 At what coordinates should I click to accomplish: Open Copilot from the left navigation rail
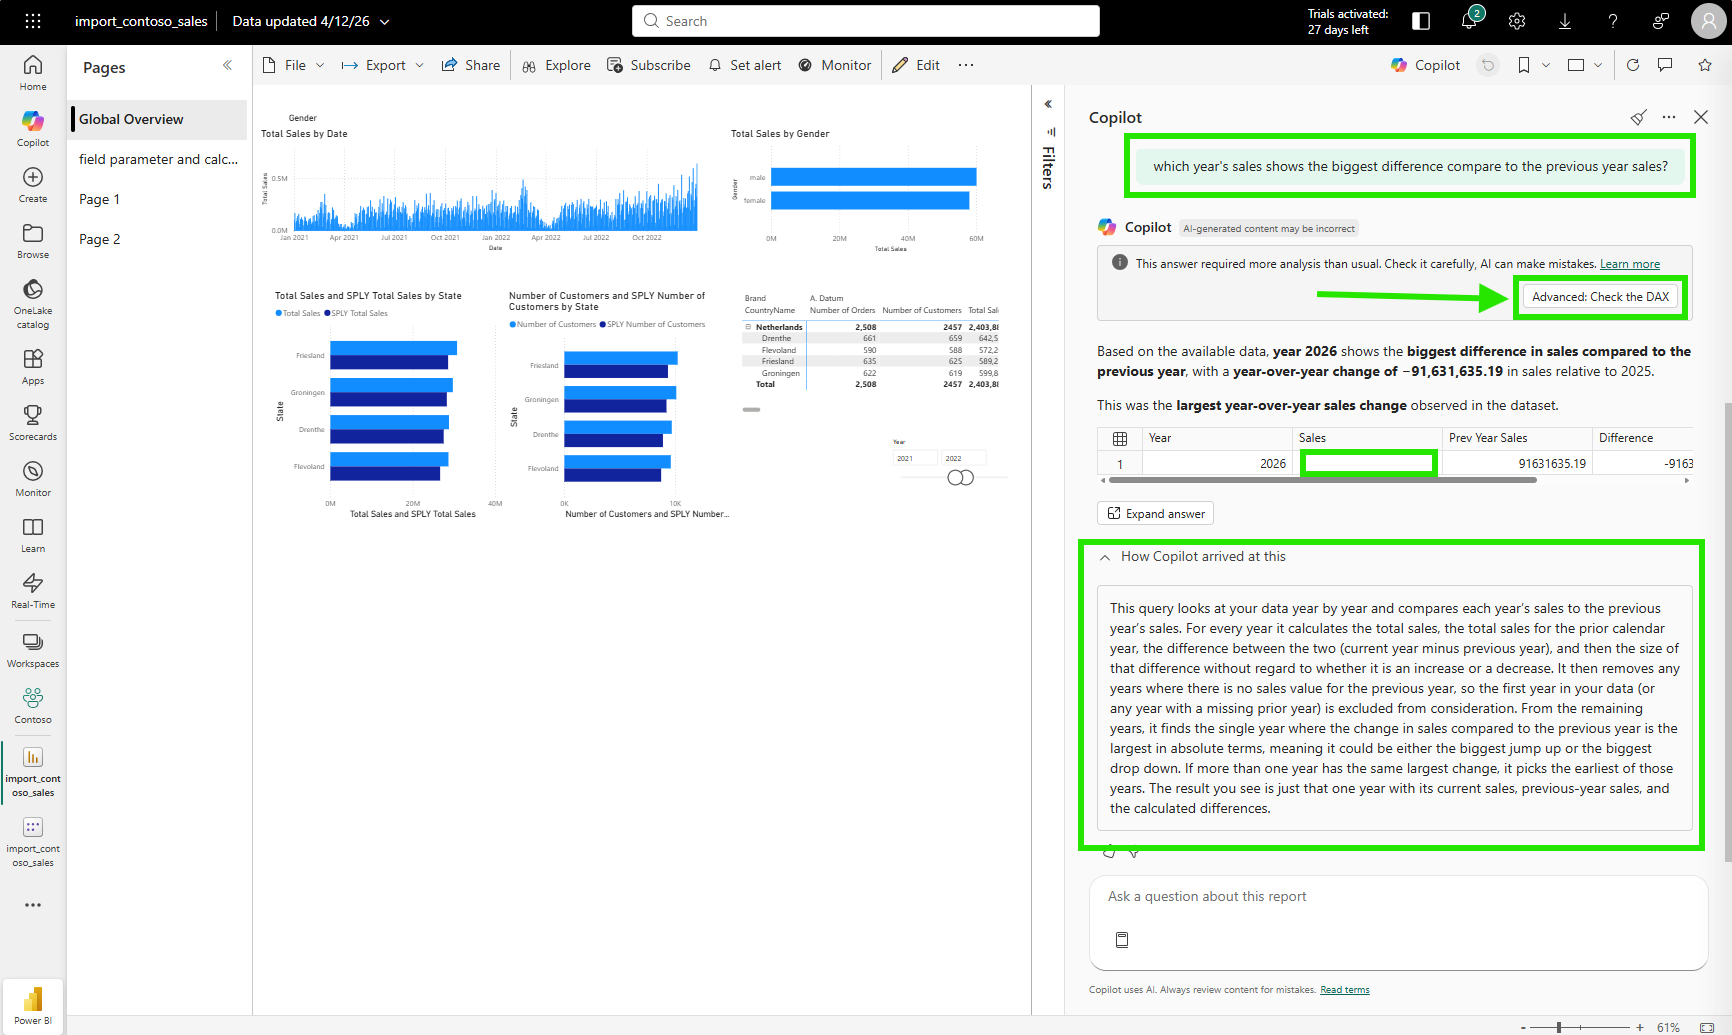(x=33, y=129)
